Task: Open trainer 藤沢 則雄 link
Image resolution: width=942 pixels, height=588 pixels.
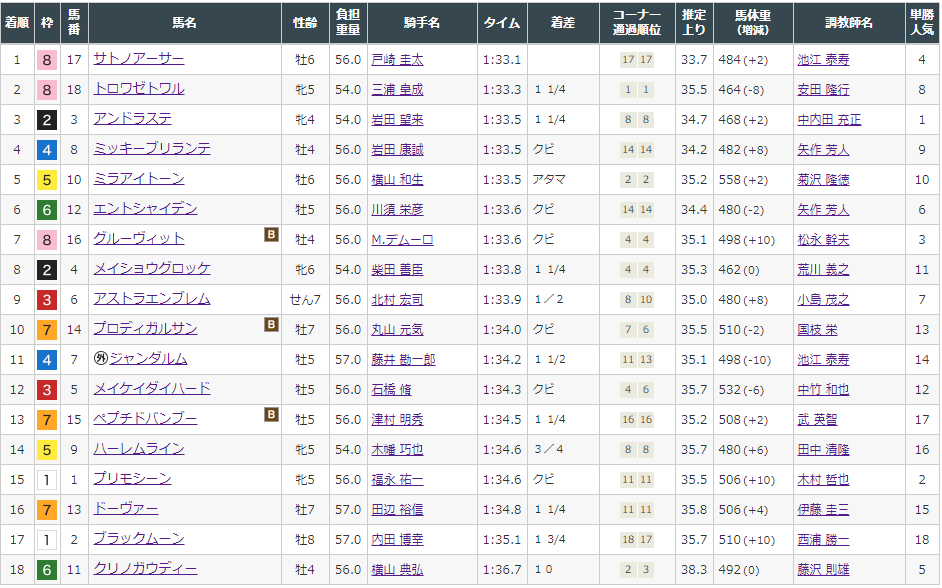Action: 823,569
